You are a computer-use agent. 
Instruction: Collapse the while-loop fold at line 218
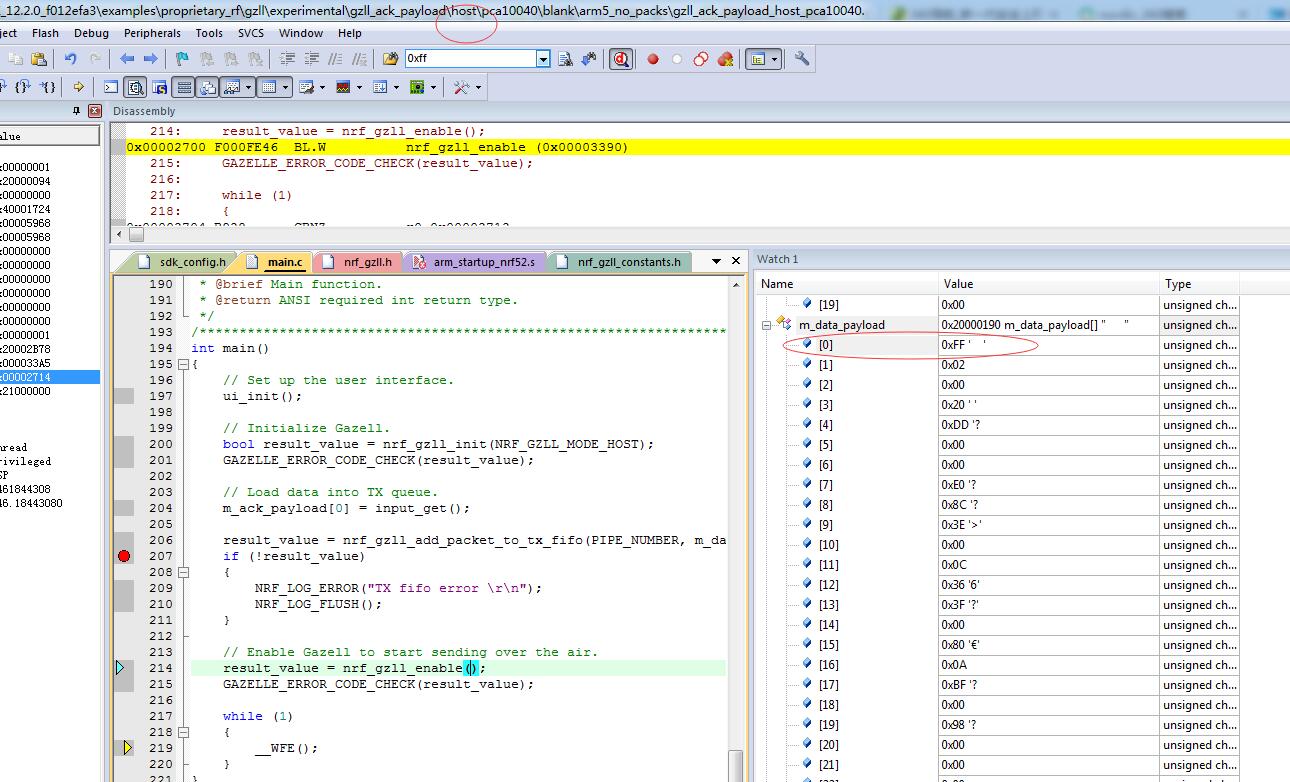pyautogui.click(x=183, y=732)
